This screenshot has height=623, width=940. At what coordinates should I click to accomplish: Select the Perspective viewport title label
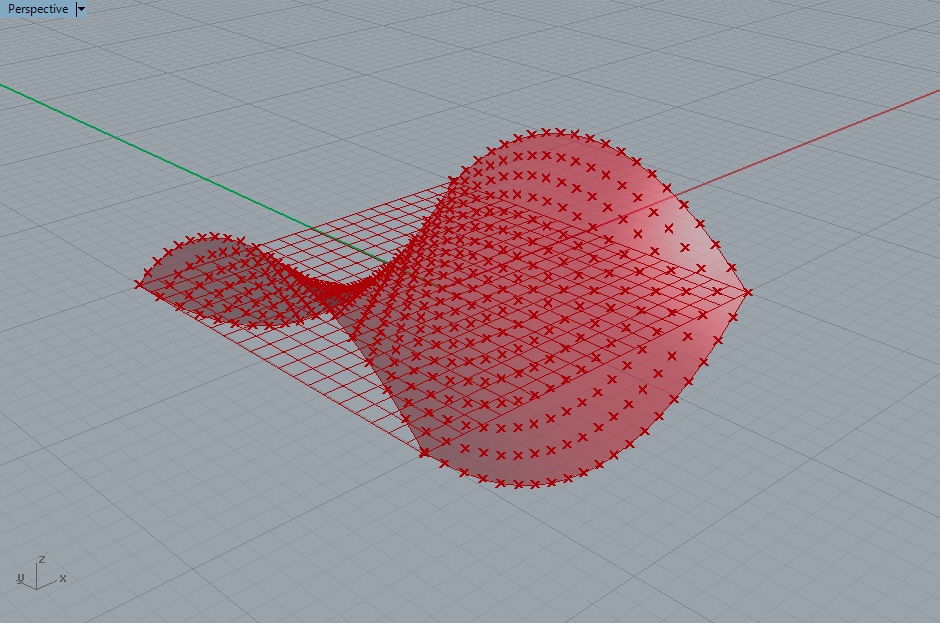tap(38, 9)
